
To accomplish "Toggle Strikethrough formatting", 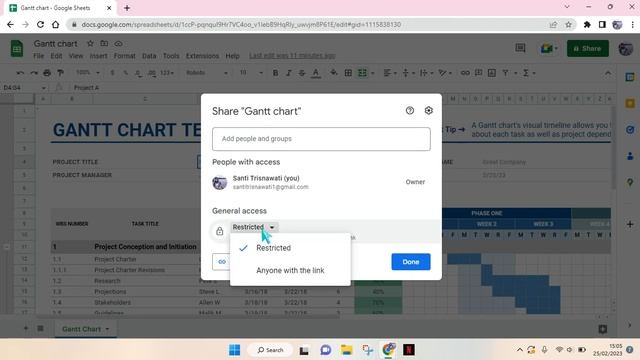I will tap(302, 73).
